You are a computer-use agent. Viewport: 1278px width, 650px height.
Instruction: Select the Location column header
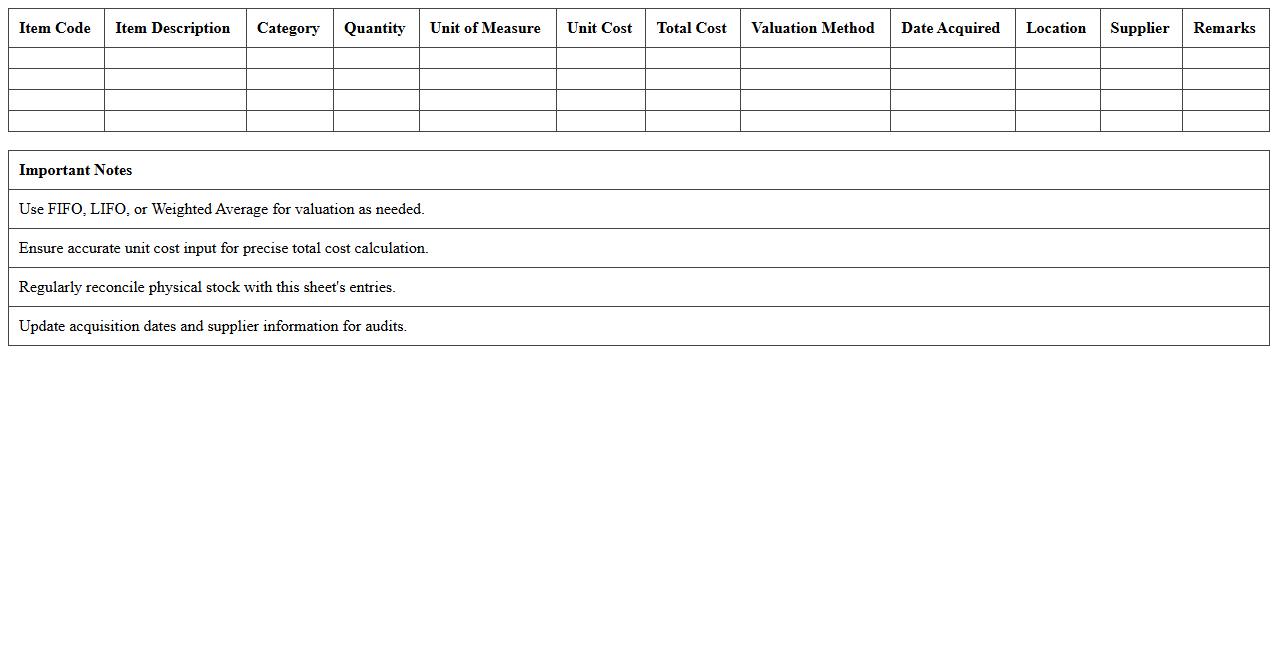1056,28
